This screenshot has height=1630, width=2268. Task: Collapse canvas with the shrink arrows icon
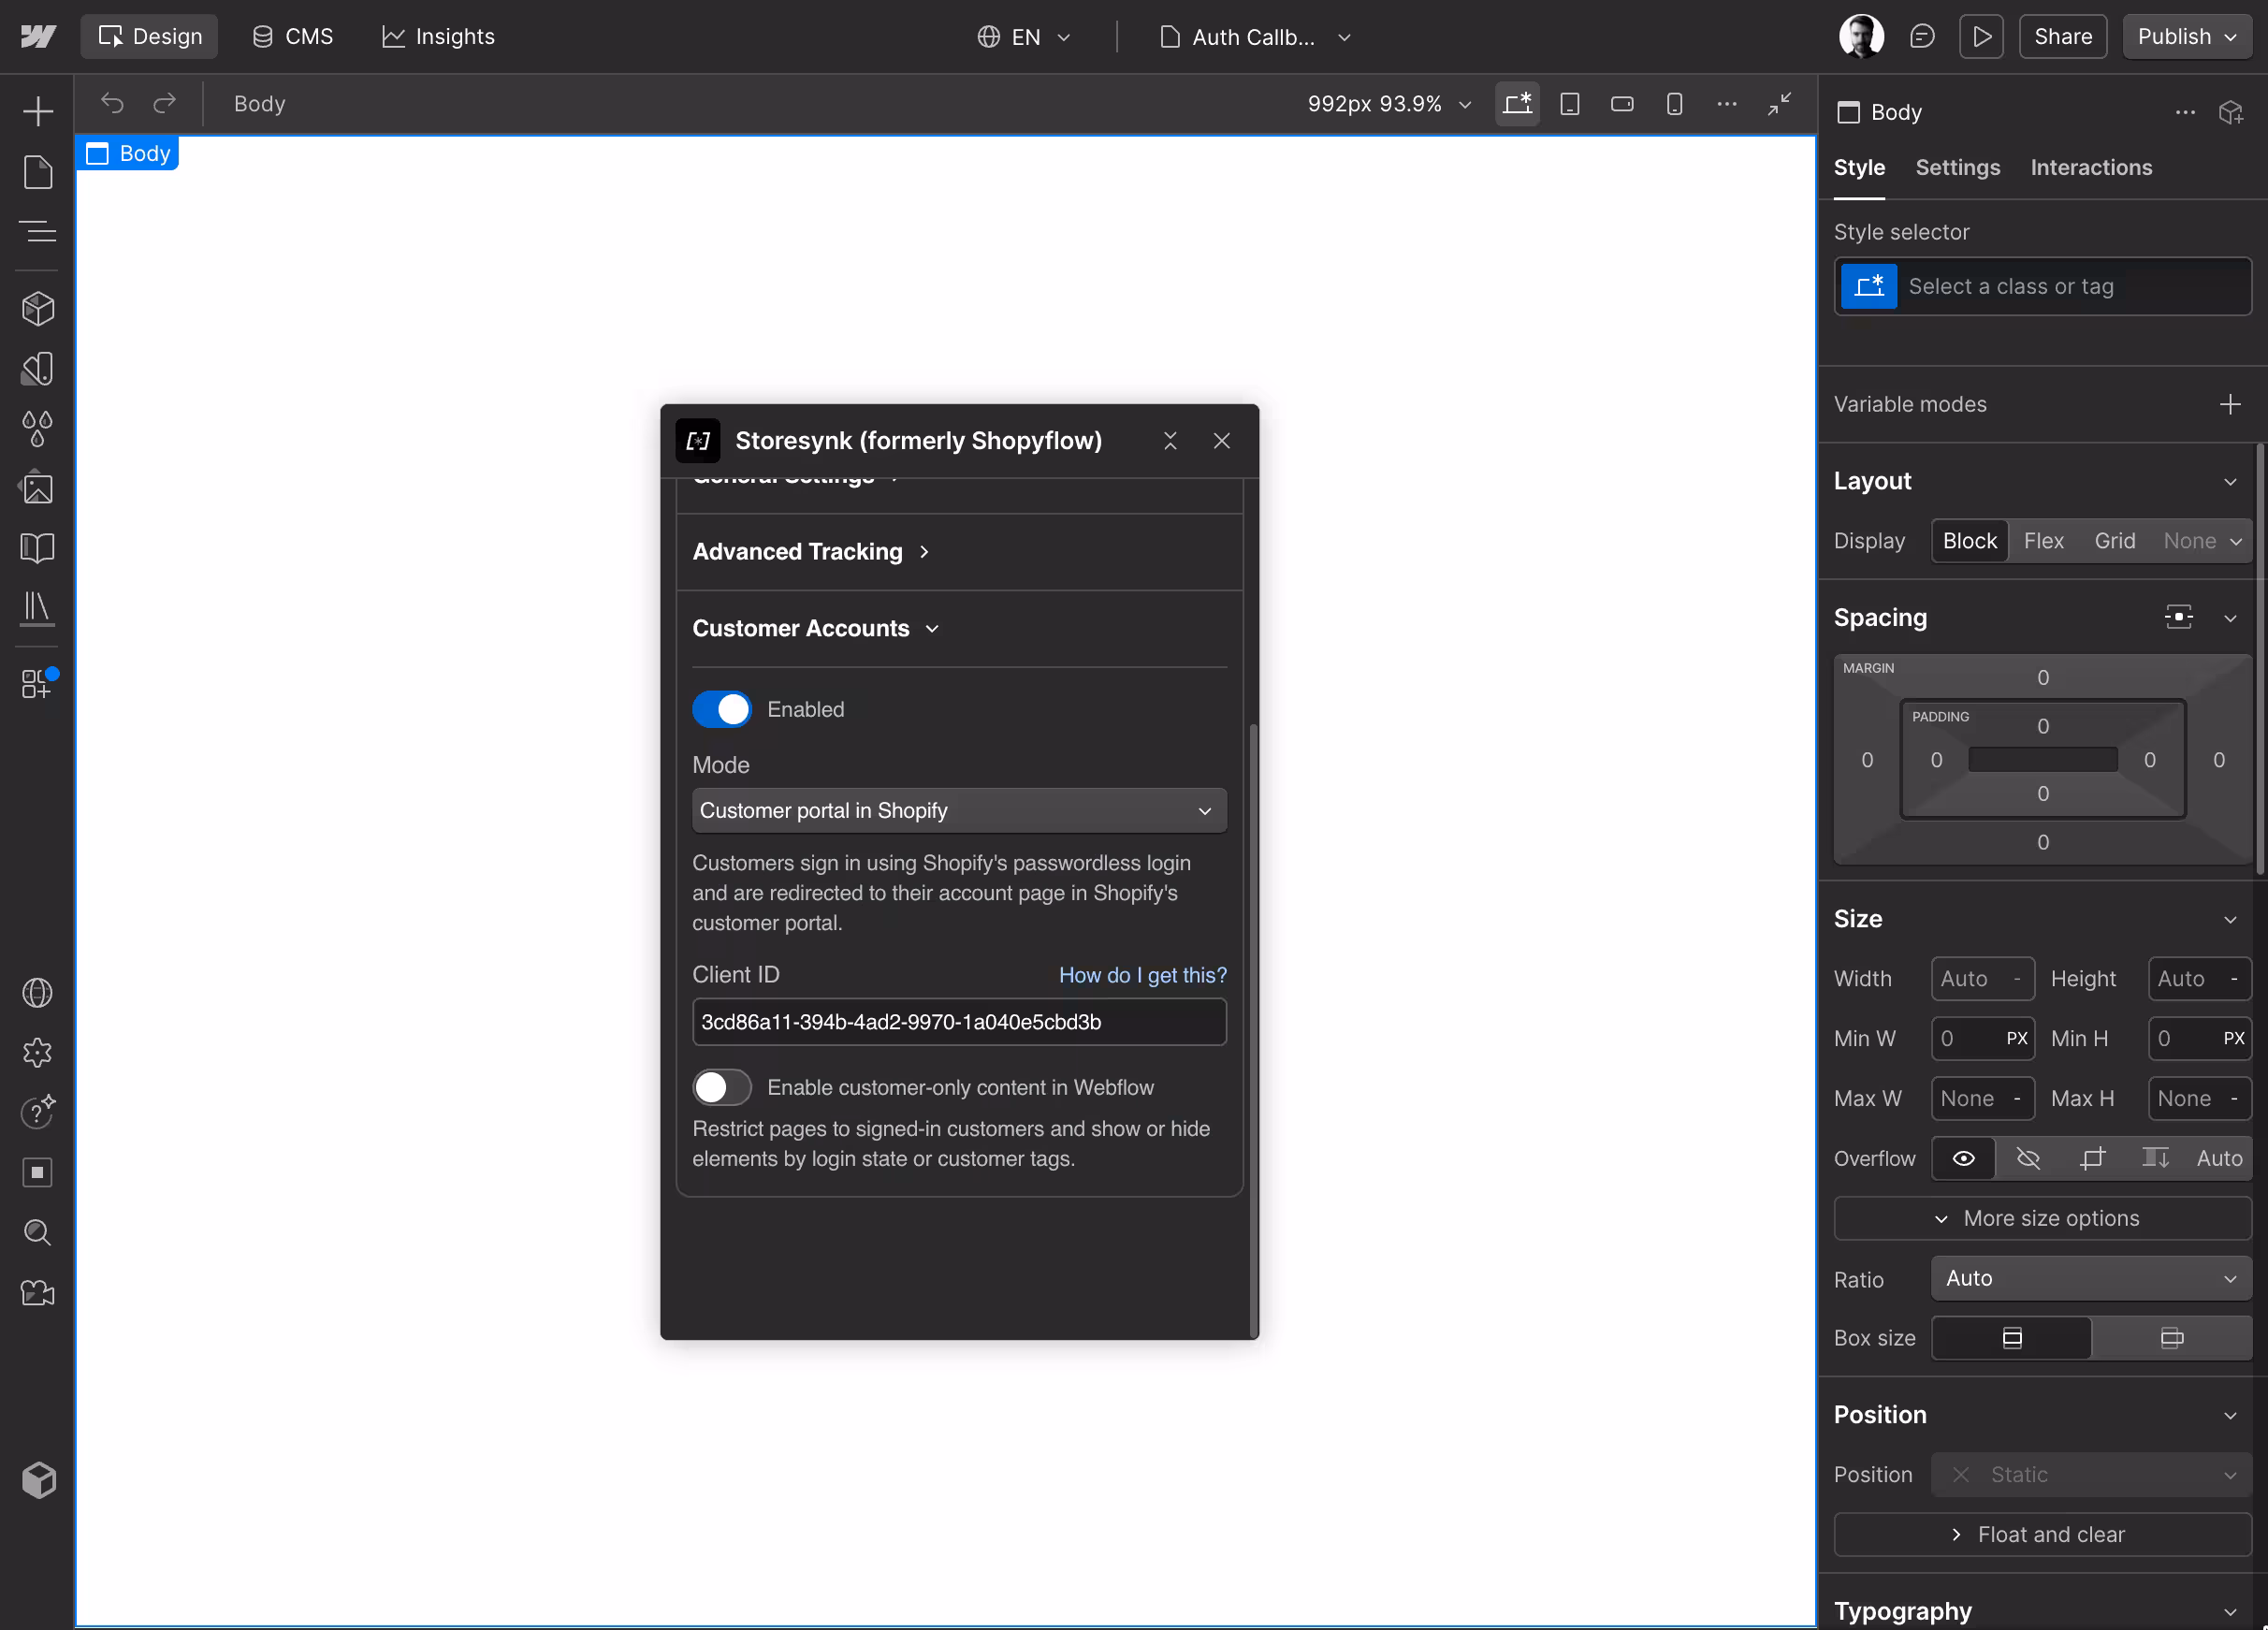1779,104
